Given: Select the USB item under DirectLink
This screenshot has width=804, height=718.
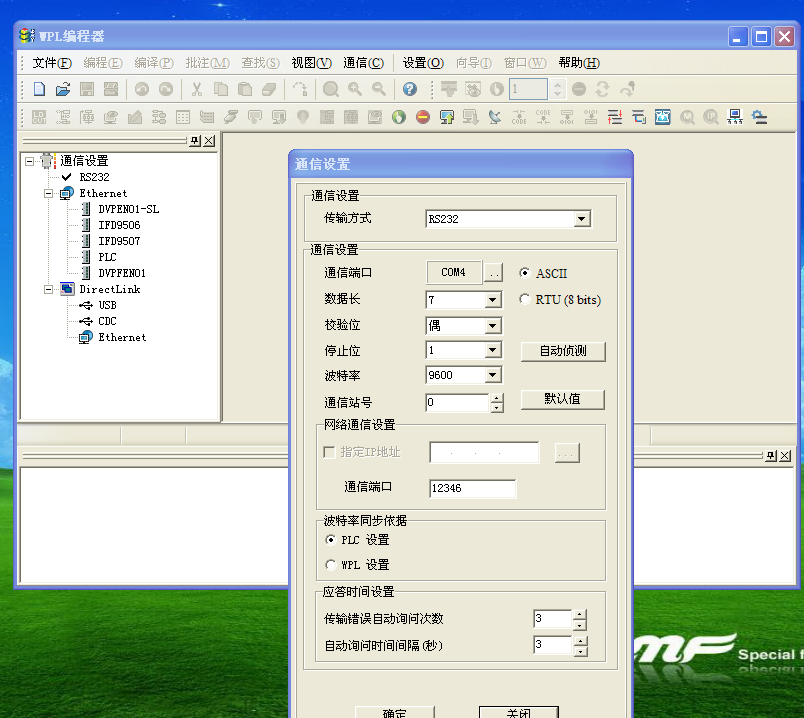Looking at the screenshot, I should [107, 305].
